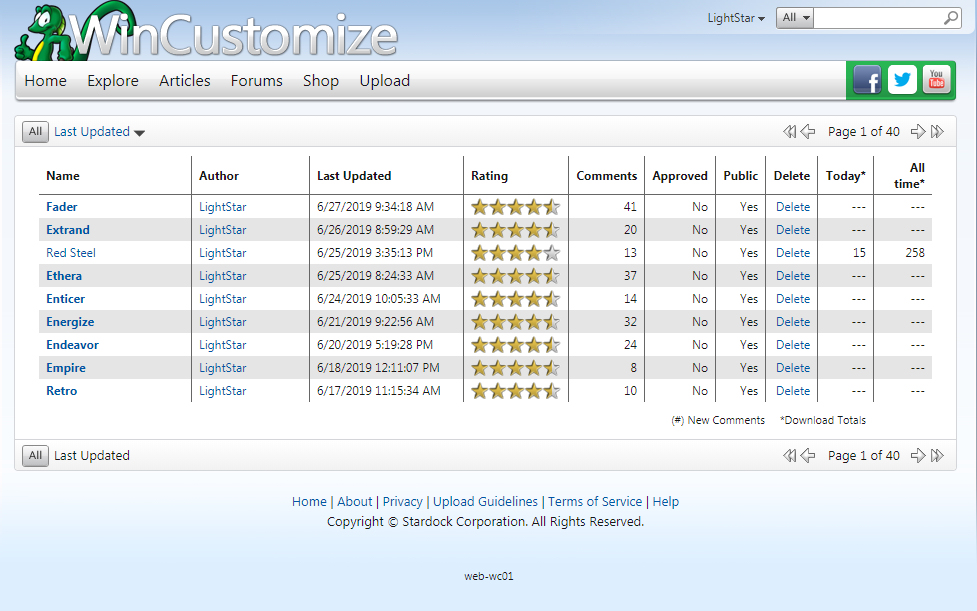The height and width of the screenshot is (611, 977).
Task: Click the Last Updated column header
Action: [354, 176]
